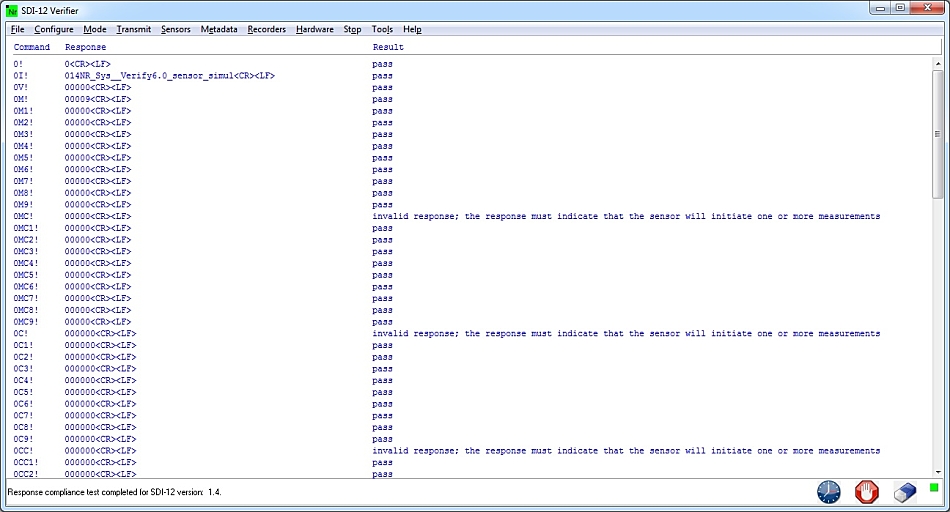Click the invalid response message for 0MC!
This screenshot has height=512, width=950.
click(x=626, y=216)
